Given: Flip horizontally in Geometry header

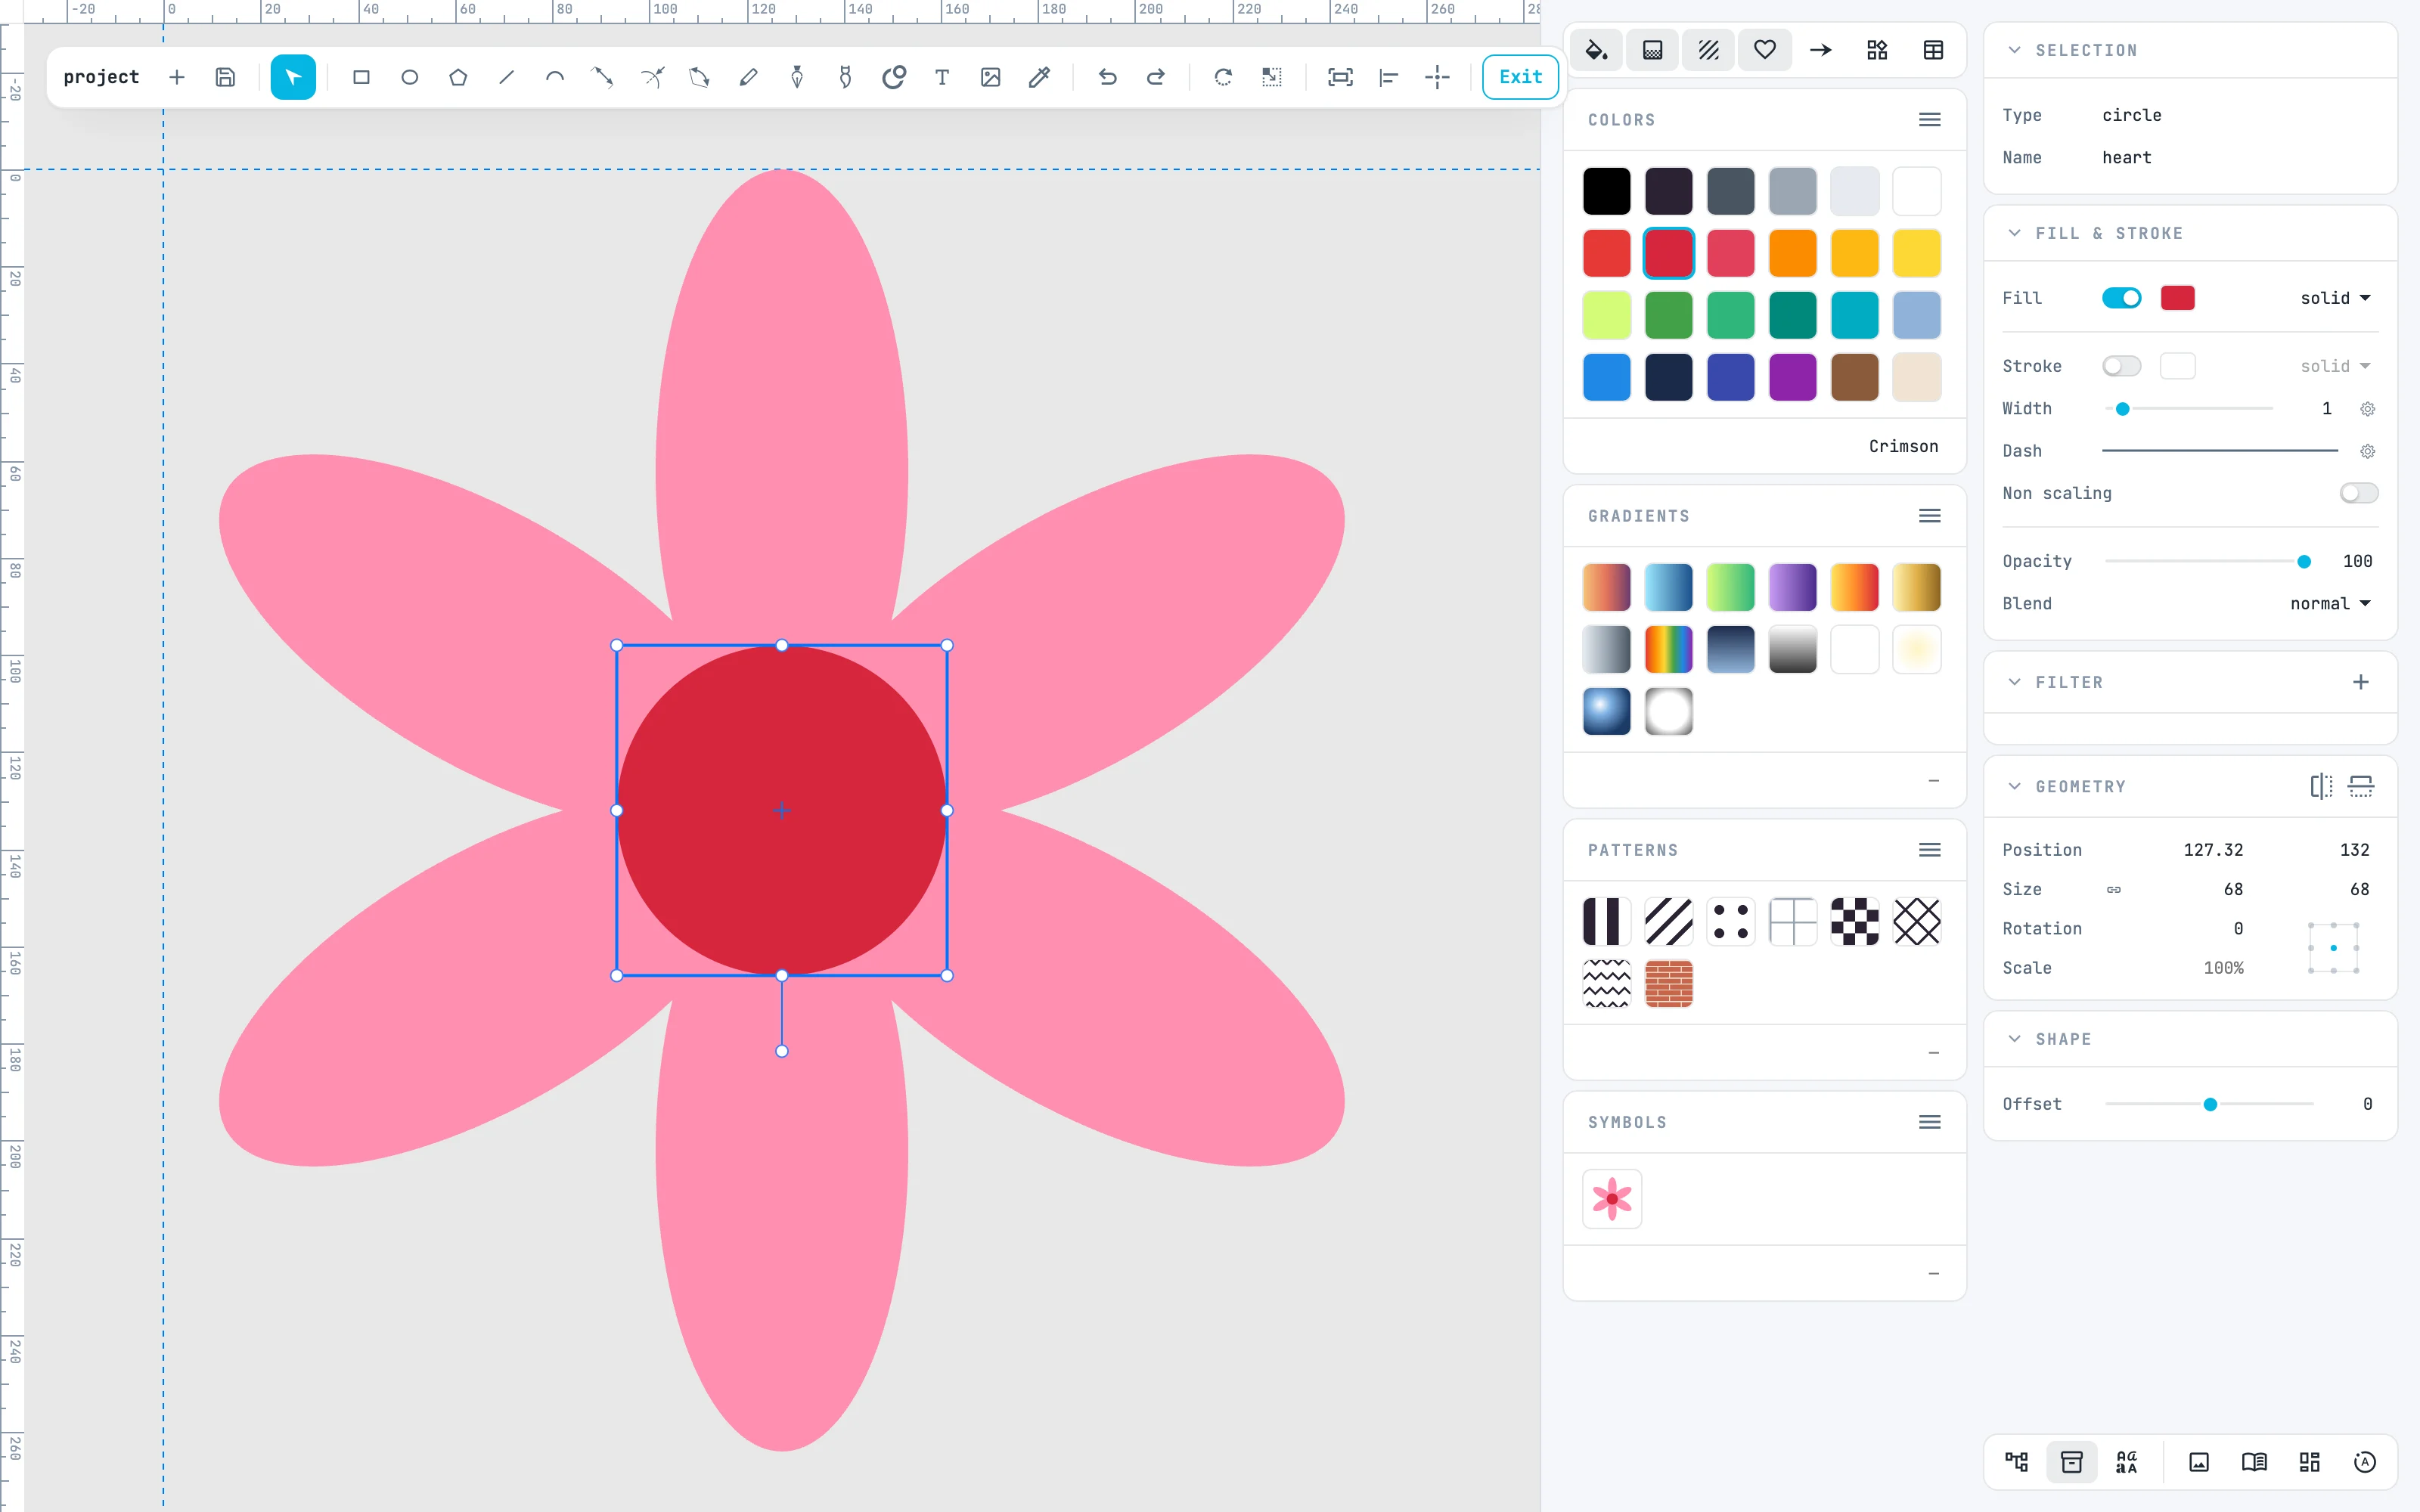Looking at the screenshot, I should click(2321, 786).
